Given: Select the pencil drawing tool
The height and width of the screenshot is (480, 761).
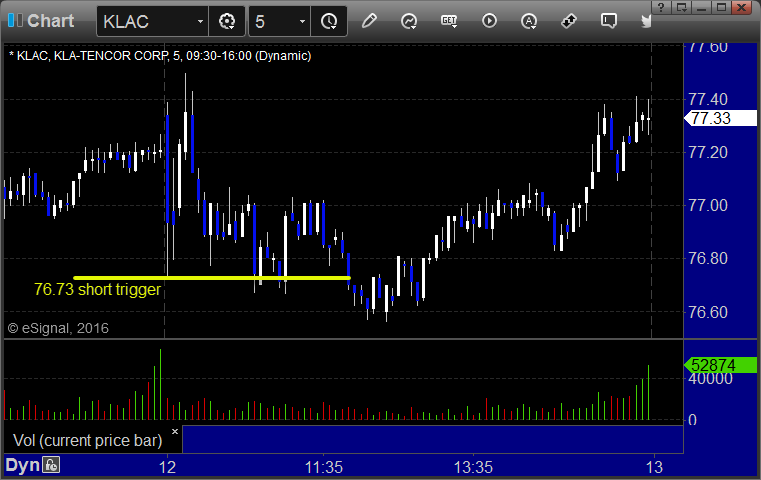Looking at the screenshot, I should click(369, 21).
